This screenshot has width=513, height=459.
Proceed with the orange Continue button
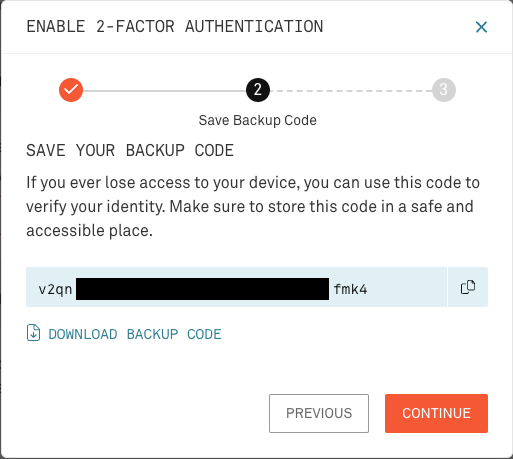point(436,413)
